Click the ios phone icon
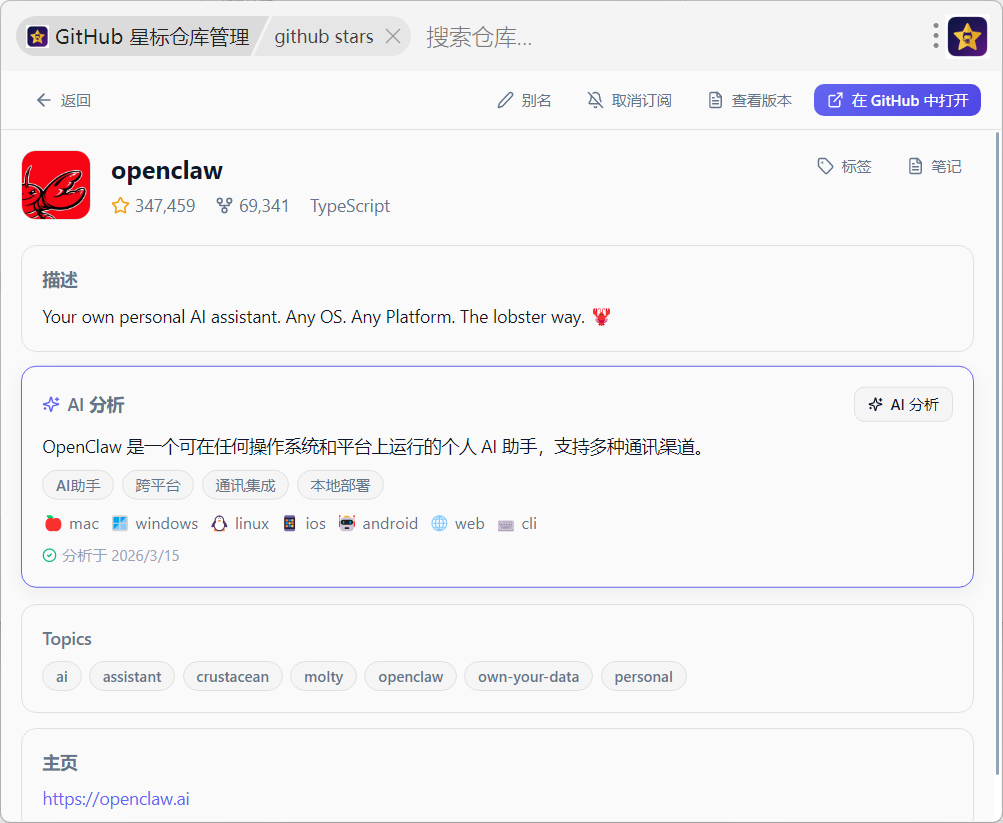Image resolution: width=1003 pixels, height=823 pixels. tap(290, 523)
